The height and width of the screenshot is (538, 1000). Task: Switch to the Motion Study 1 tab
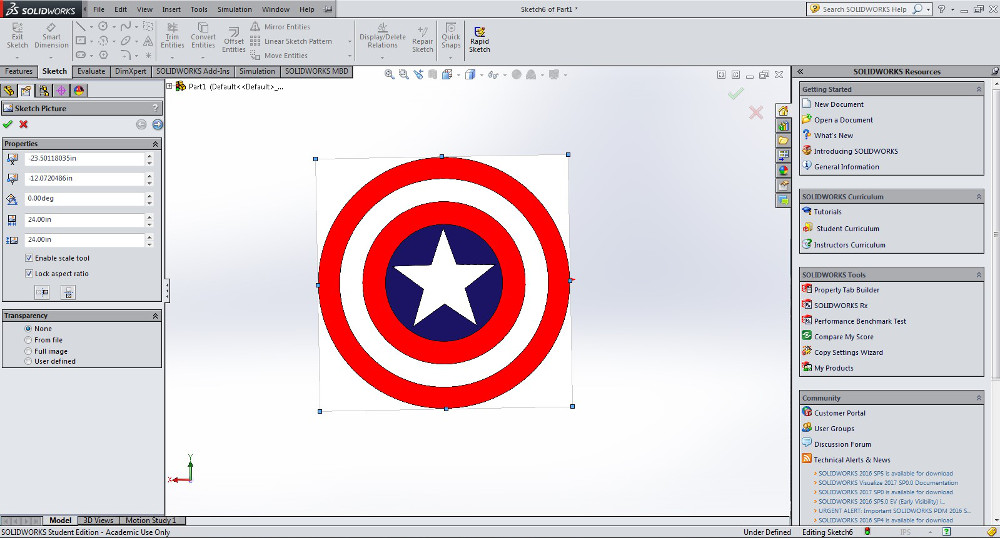(151, 520)
